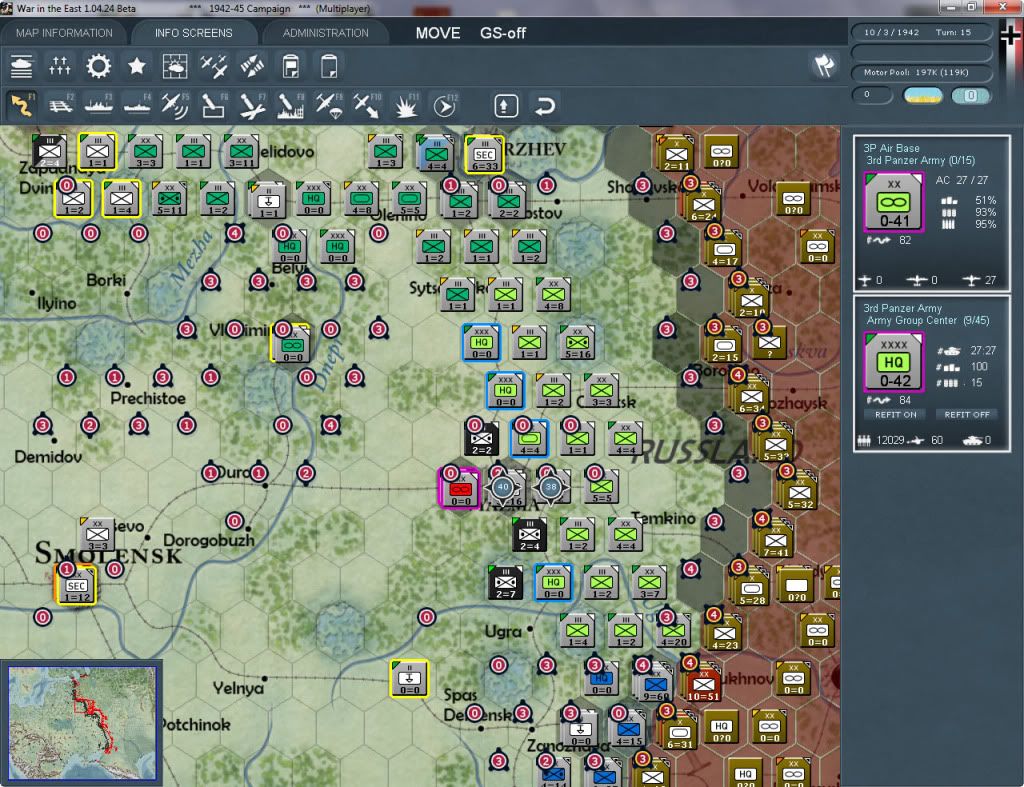1024x787 pixels.
Task: Show the Victory star screen
Action: click(x=136, y=67)
